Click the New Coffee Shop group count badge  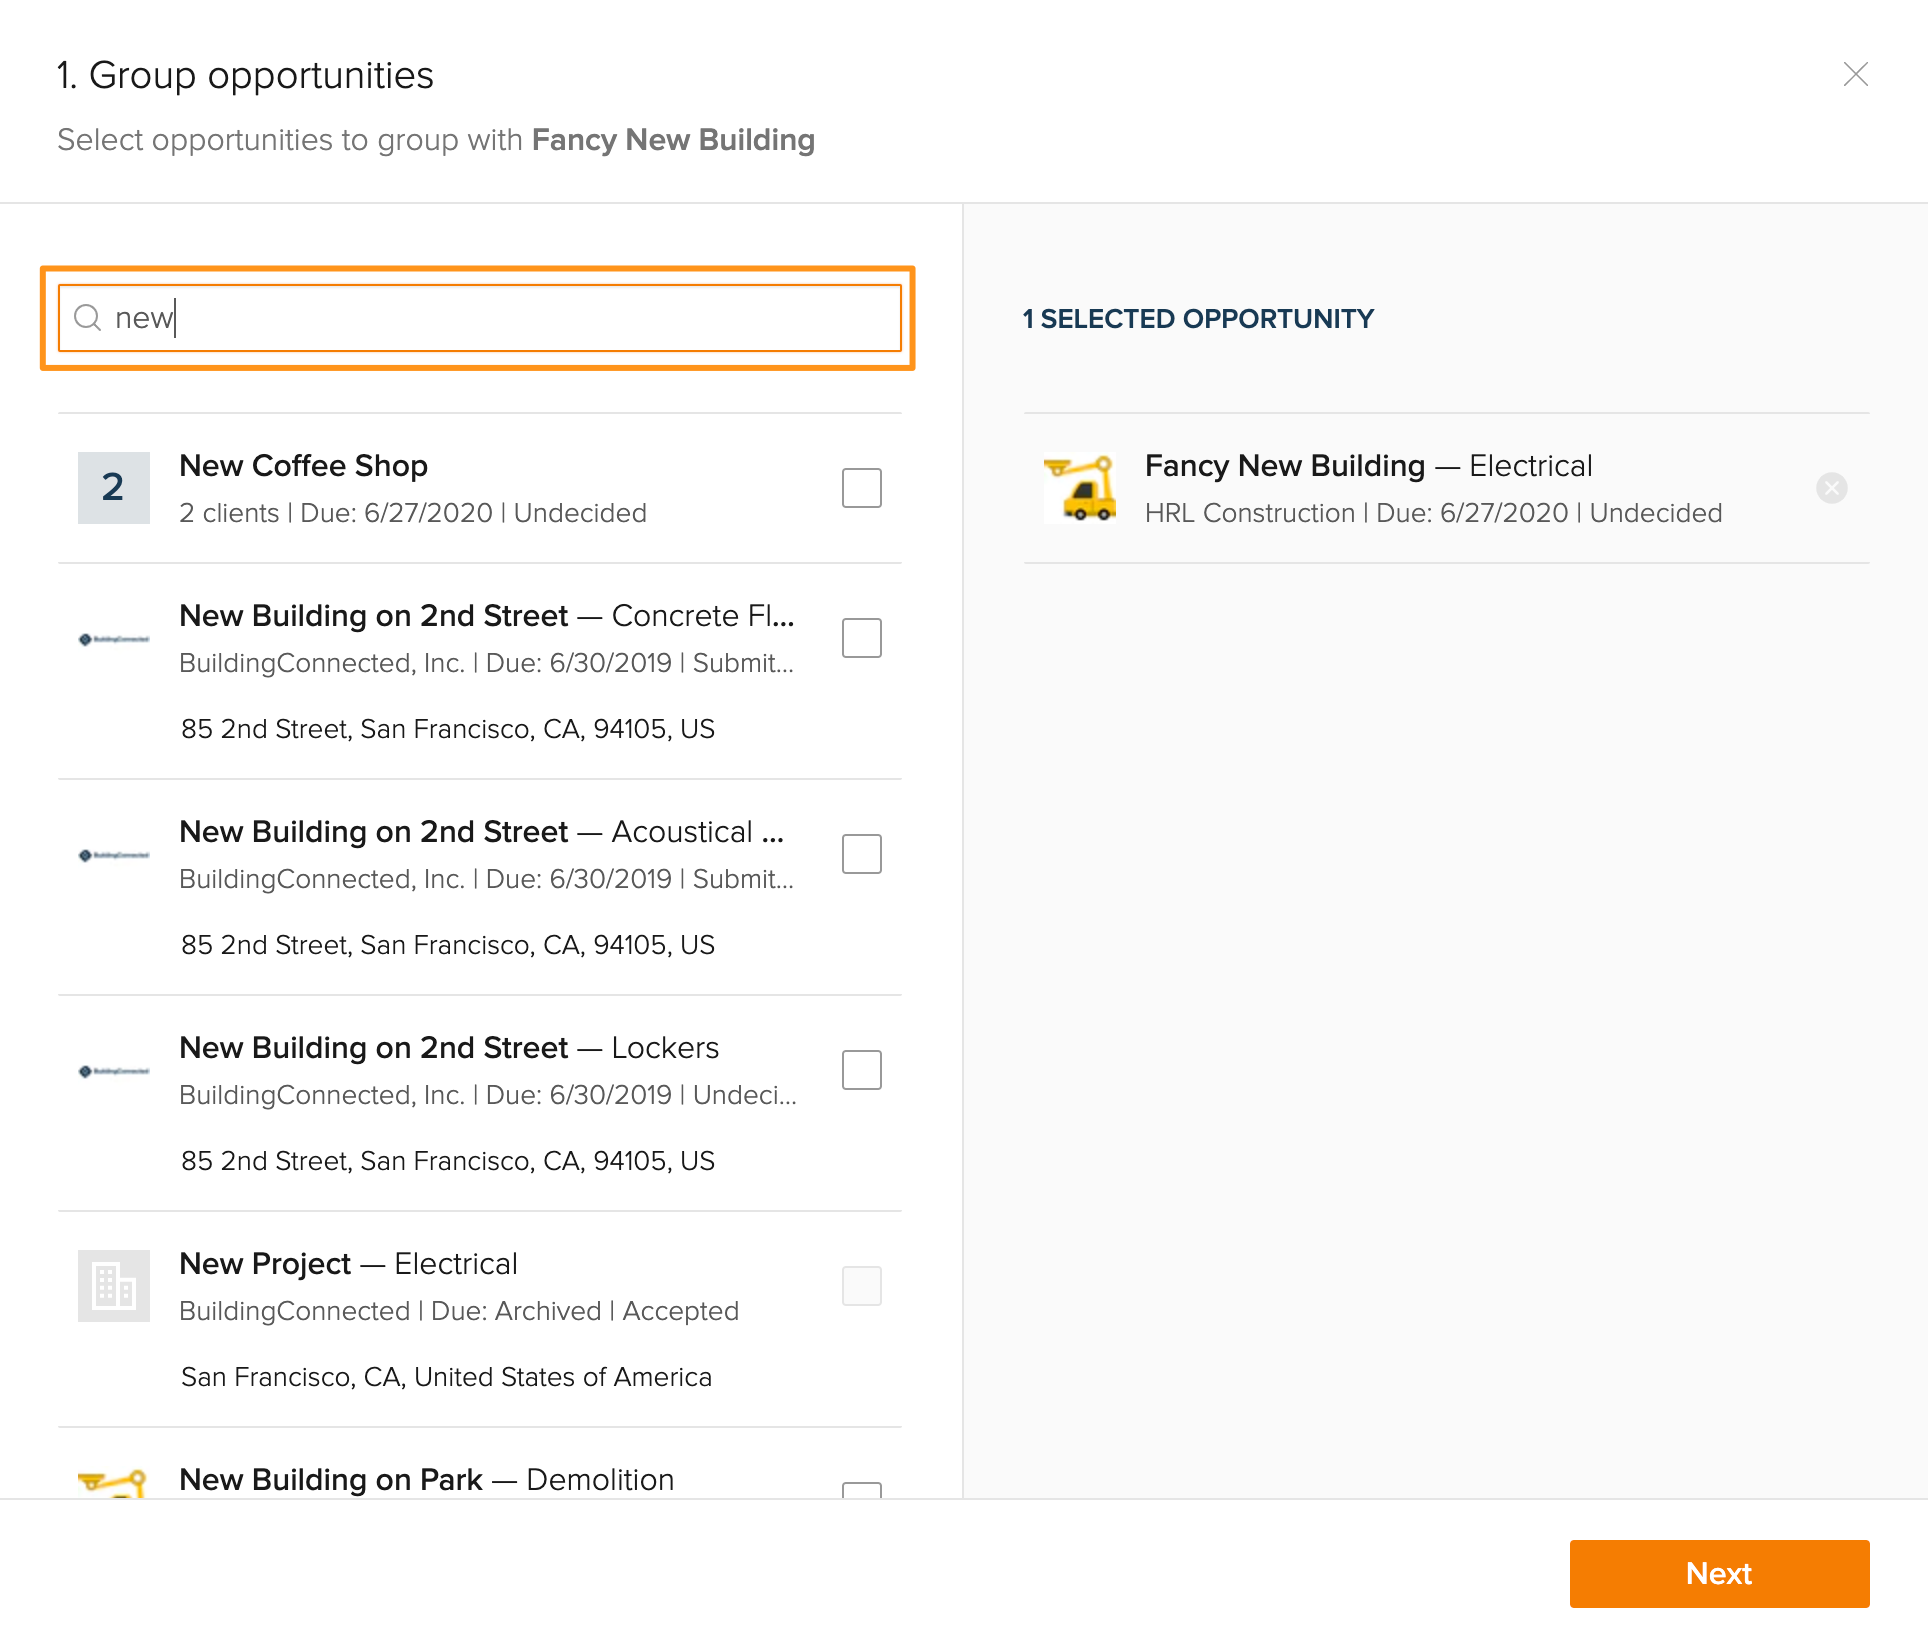click(113, 488)
